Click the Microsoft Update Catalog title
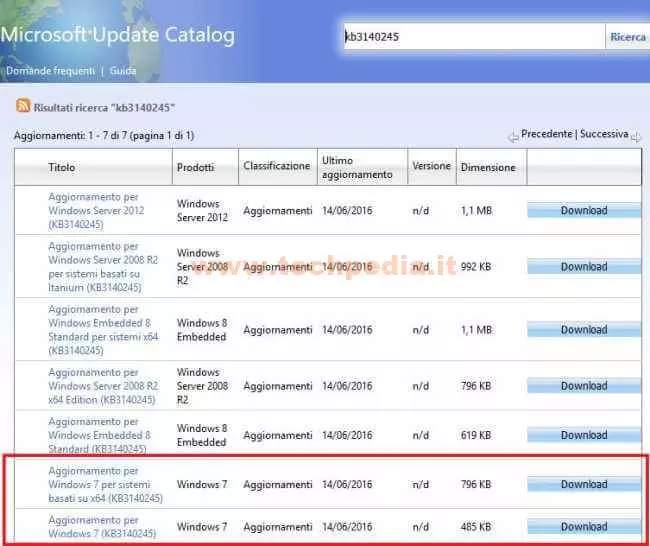Image resolution: width=650 pixels, height=546 pixels. (117, 35)
